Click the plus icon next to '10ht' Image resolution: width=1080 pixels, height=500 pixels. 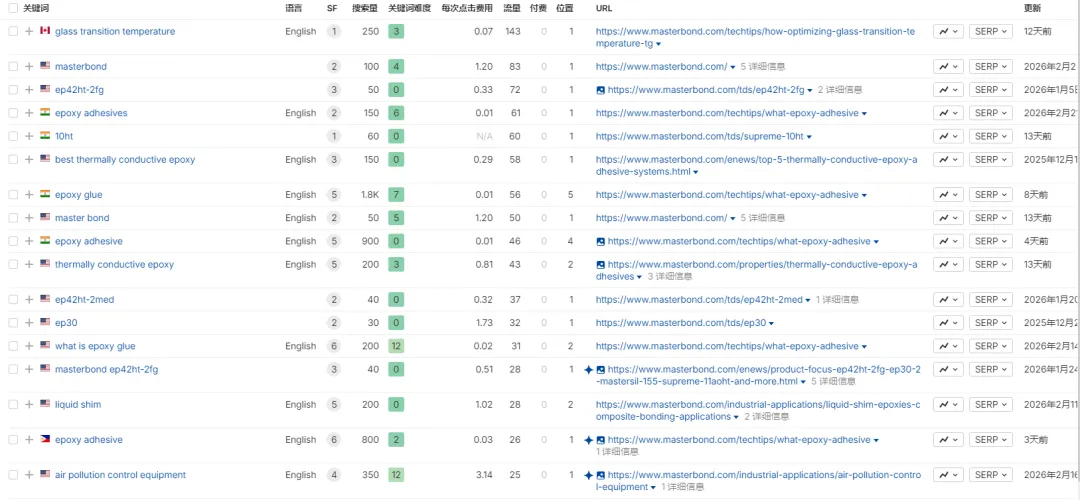tap(29, 136)
